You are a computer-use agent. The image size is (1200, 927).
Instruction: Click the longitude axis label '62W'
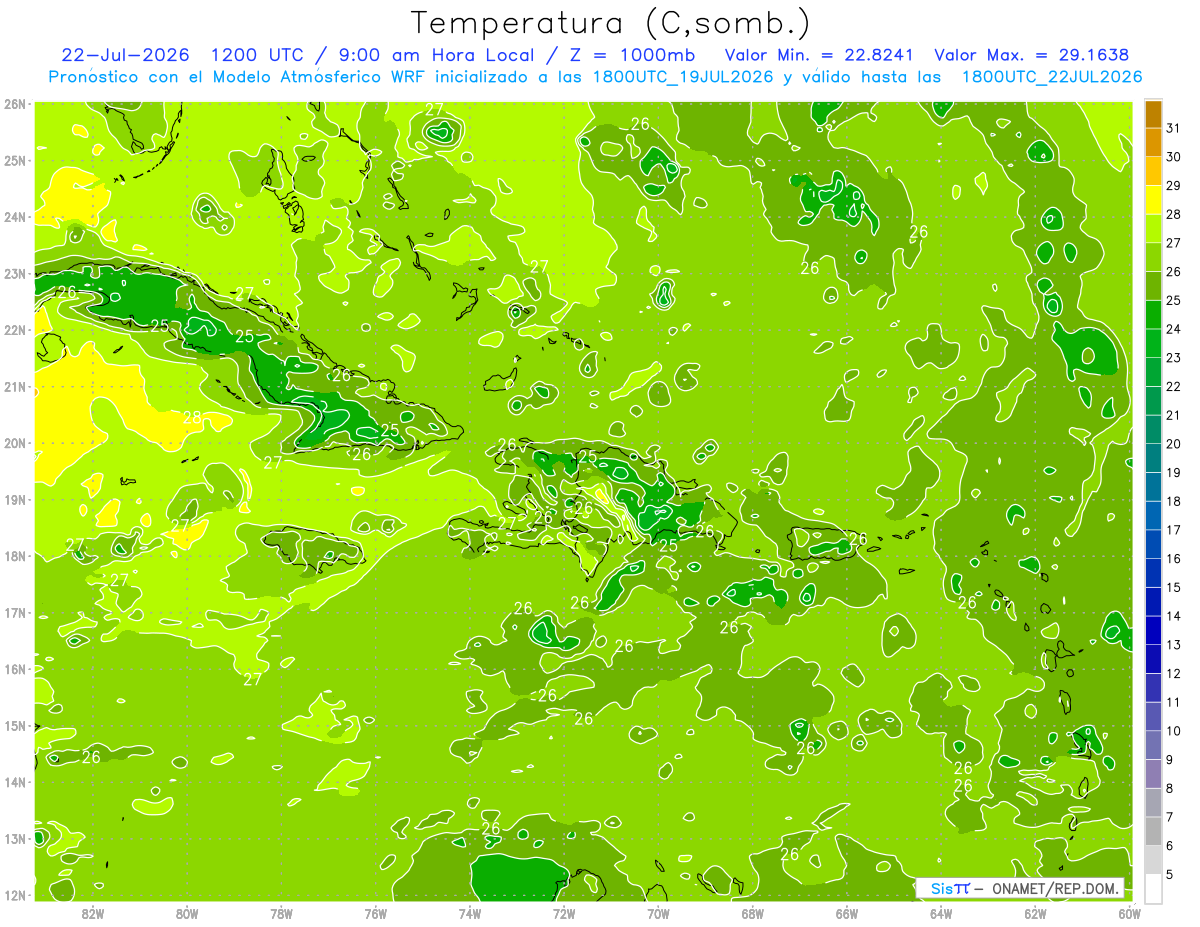pyautogui.click(x=1035, y=914)
